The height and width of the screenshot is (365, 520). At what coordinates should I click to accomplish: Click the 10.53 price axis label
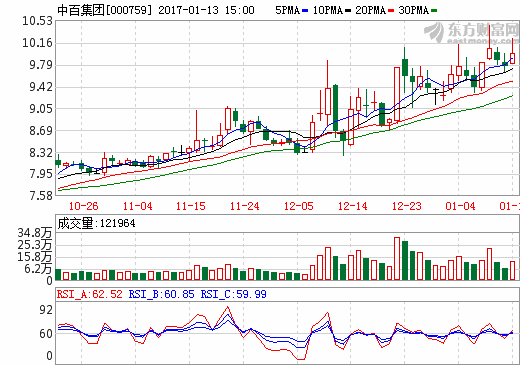tap(37, 21)
